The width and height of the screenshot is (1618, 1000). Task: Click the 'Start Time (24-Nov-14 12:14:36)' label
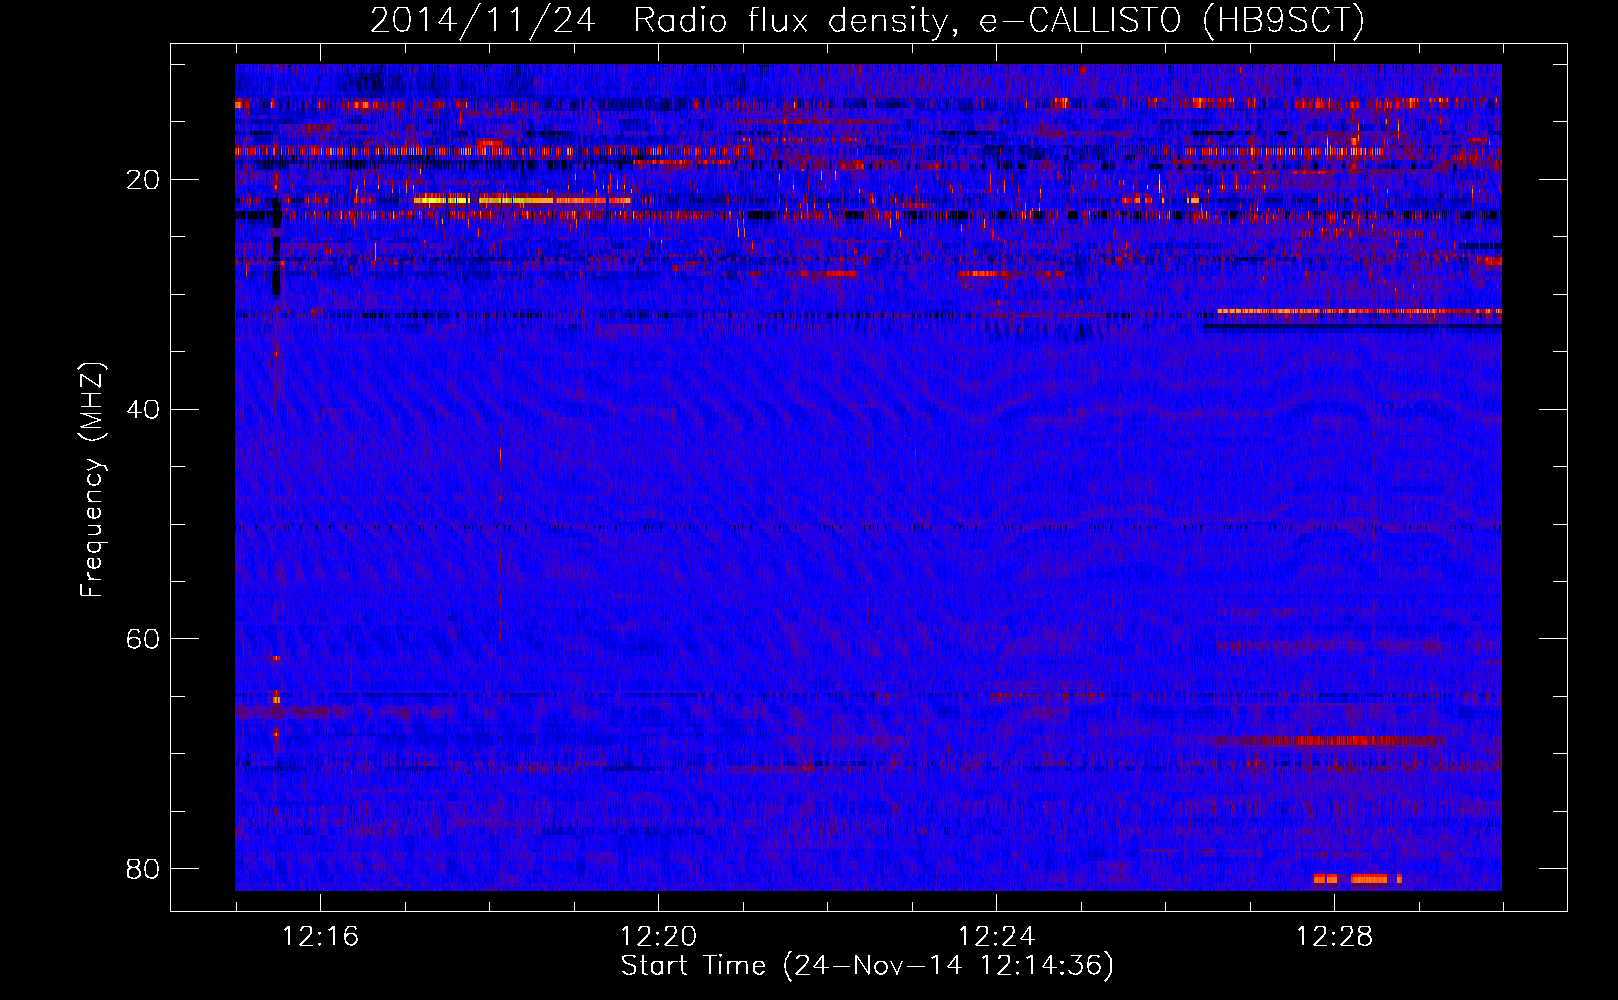pyautogui.click(x=867, y=966)
